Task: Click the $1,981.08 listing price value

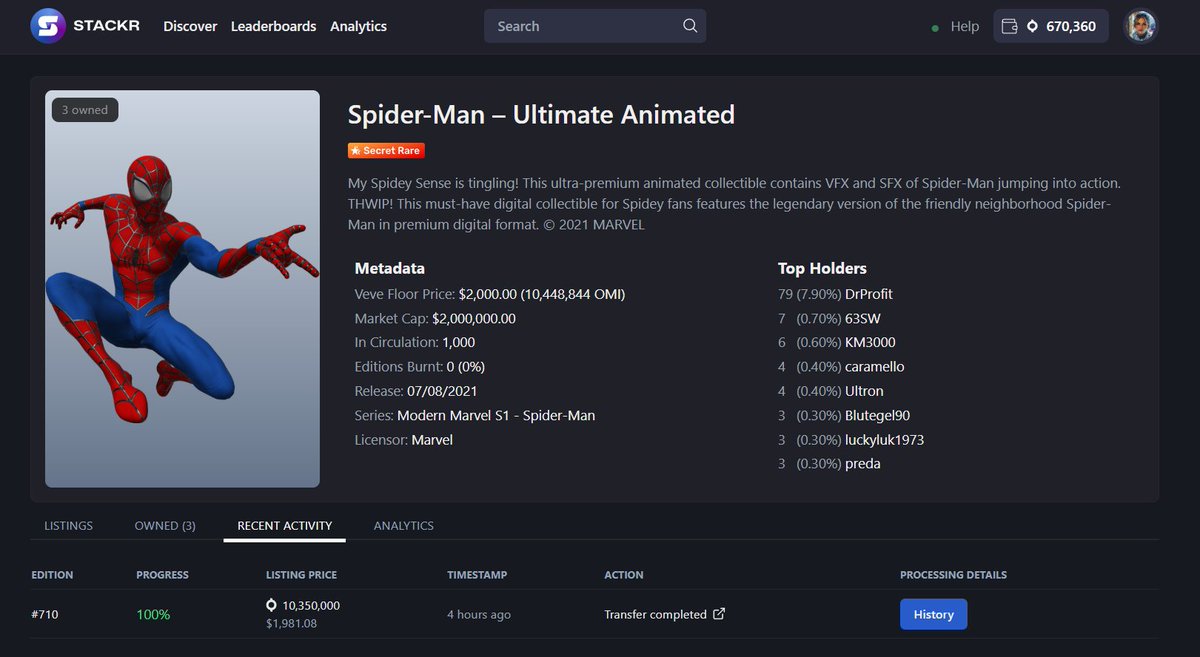Action: tap(291, 623)
